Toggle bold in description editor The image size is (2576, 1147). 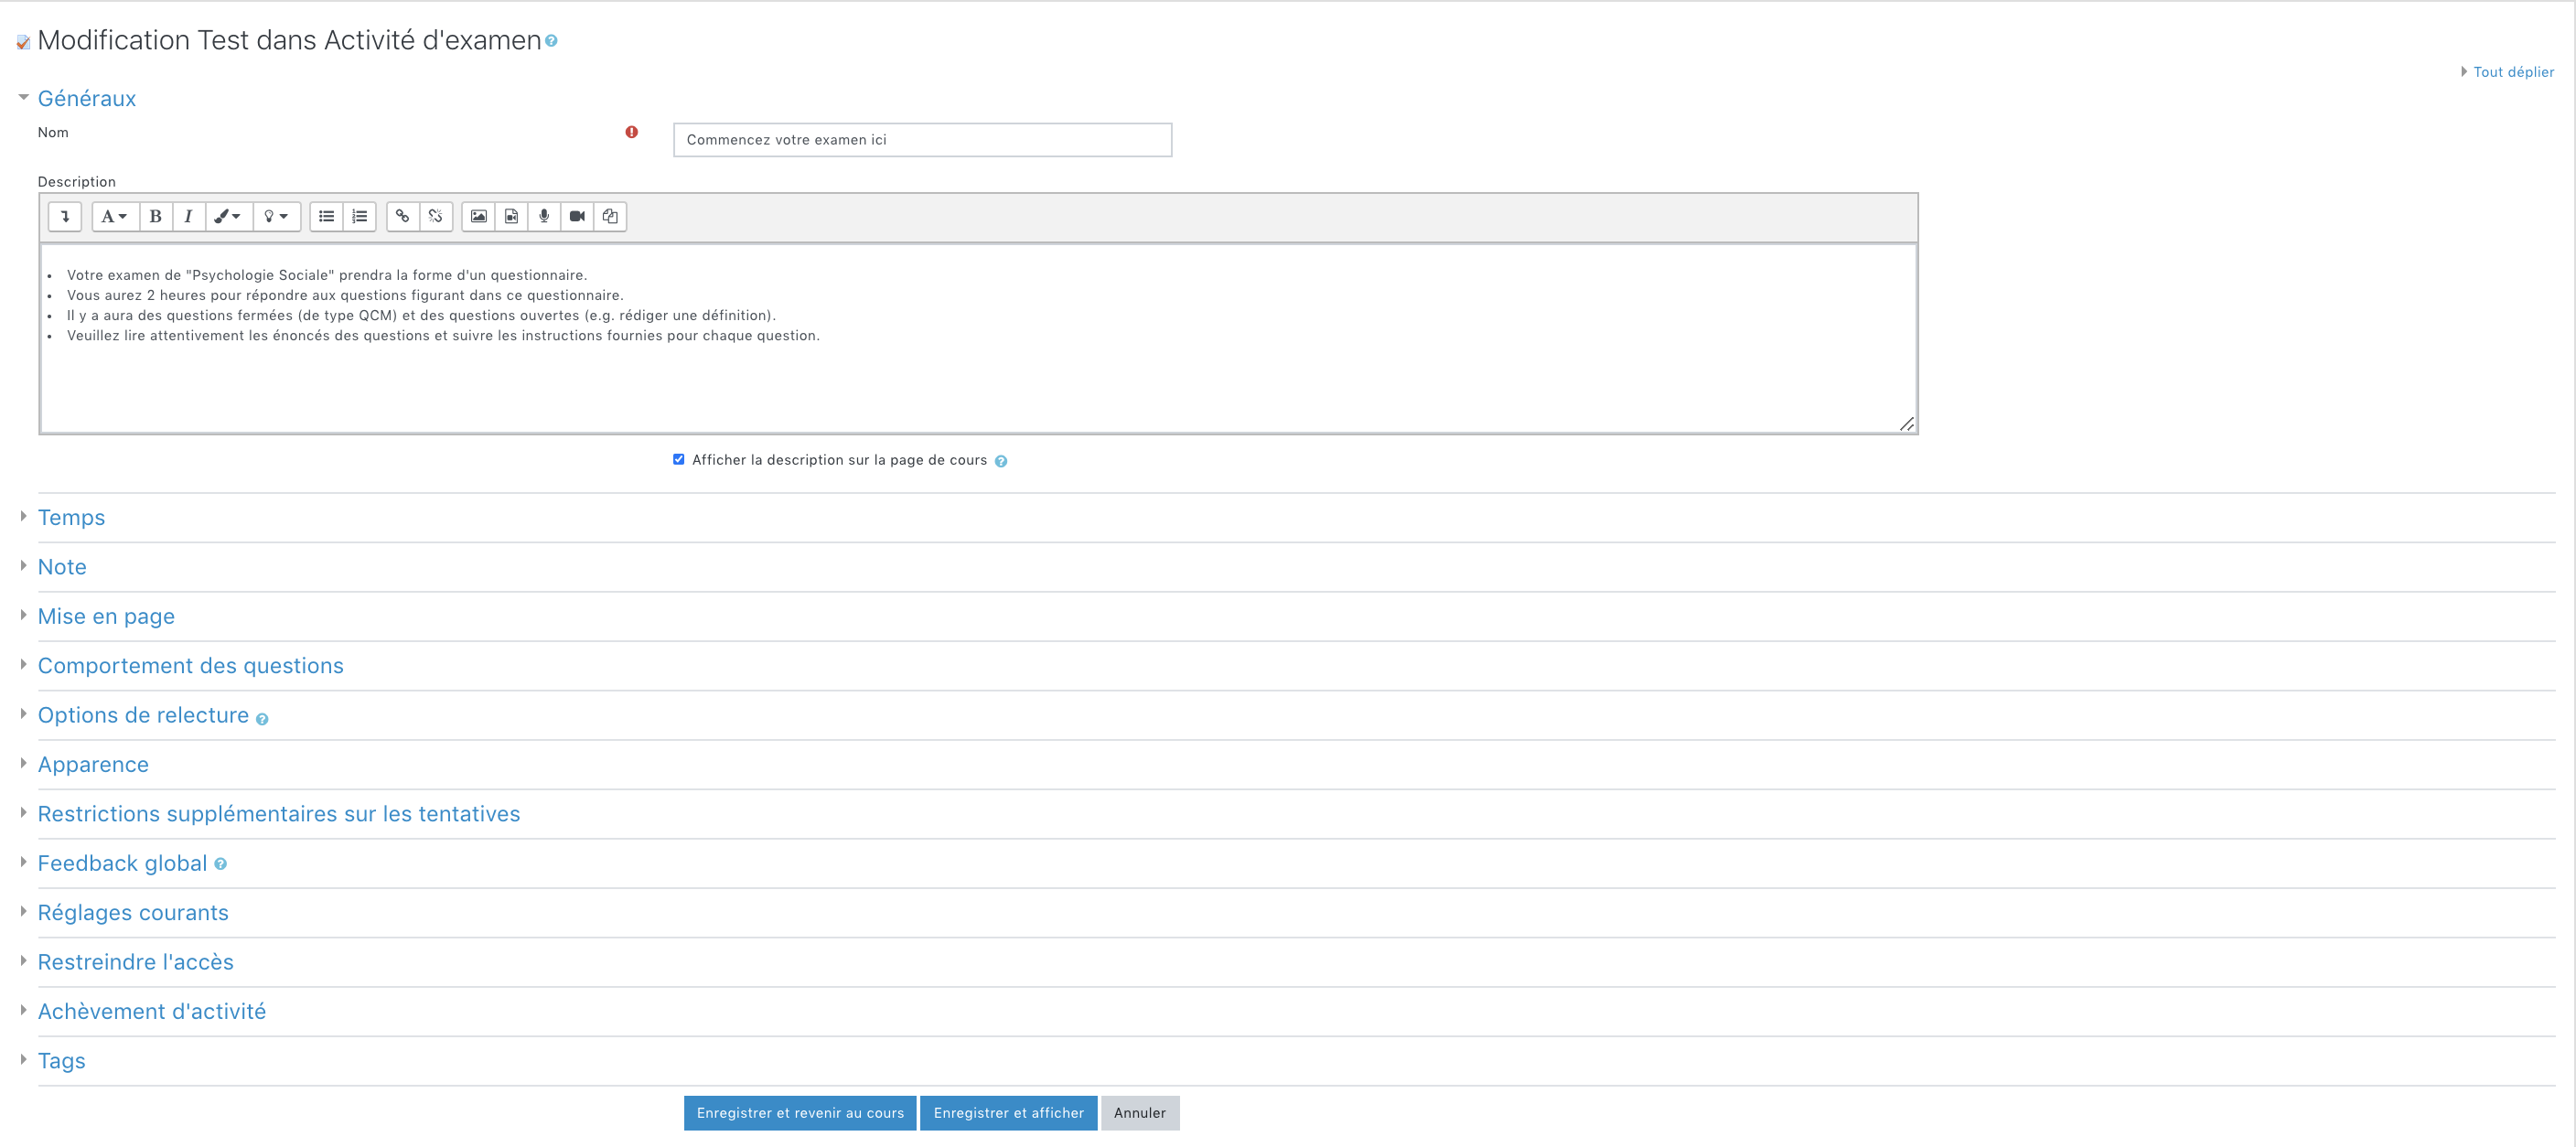(155, 216)
